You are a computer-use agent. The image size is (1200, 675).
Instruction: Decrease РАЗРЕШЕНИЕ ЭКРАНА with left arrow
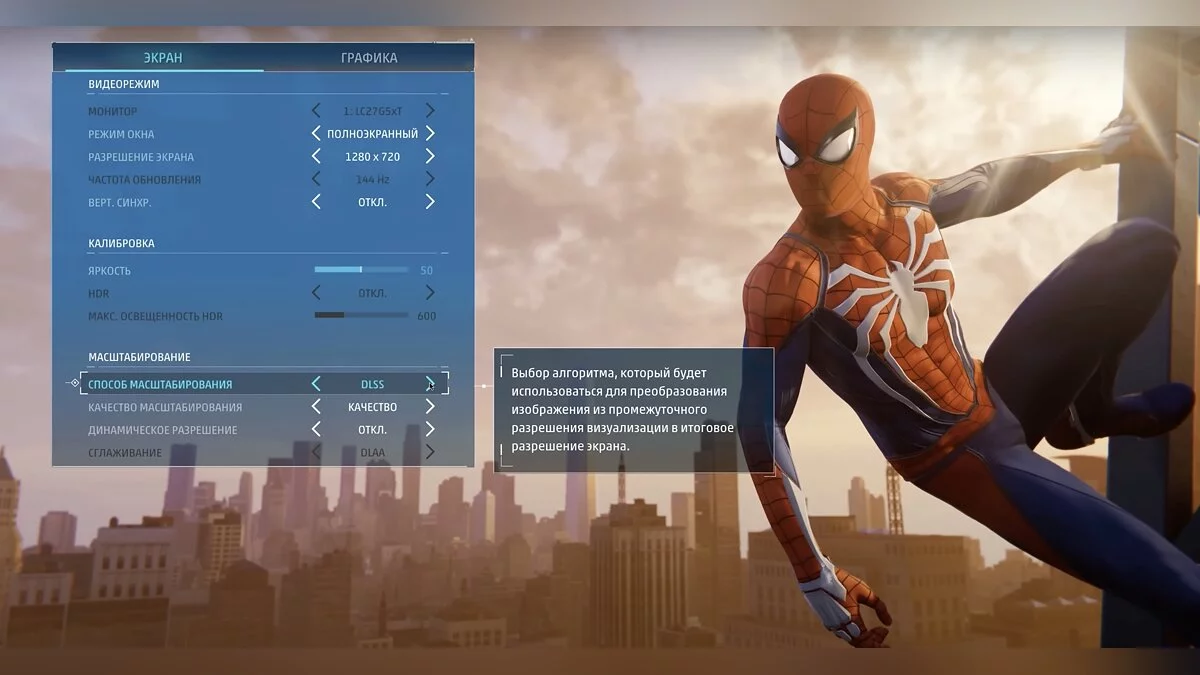coord(316,157)
